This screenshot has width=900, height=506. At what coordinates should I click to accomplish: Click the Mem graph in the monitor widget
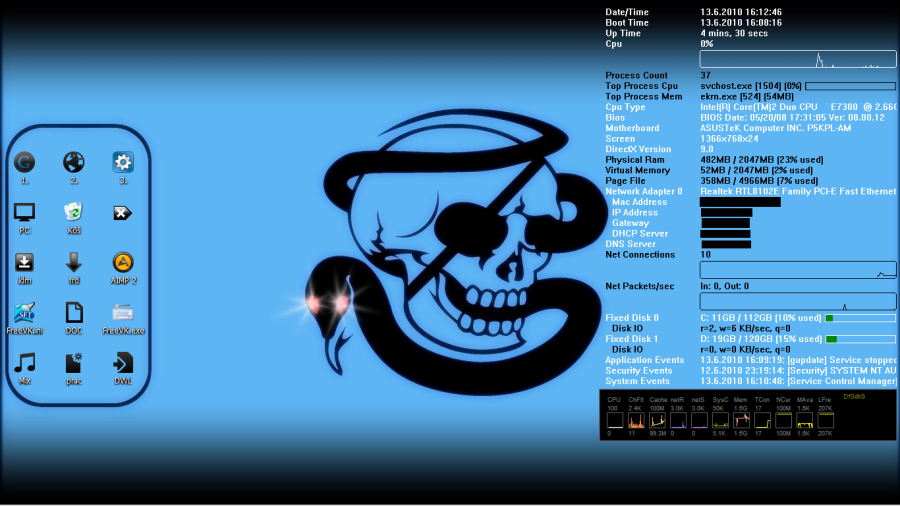(x=741, y=421)
